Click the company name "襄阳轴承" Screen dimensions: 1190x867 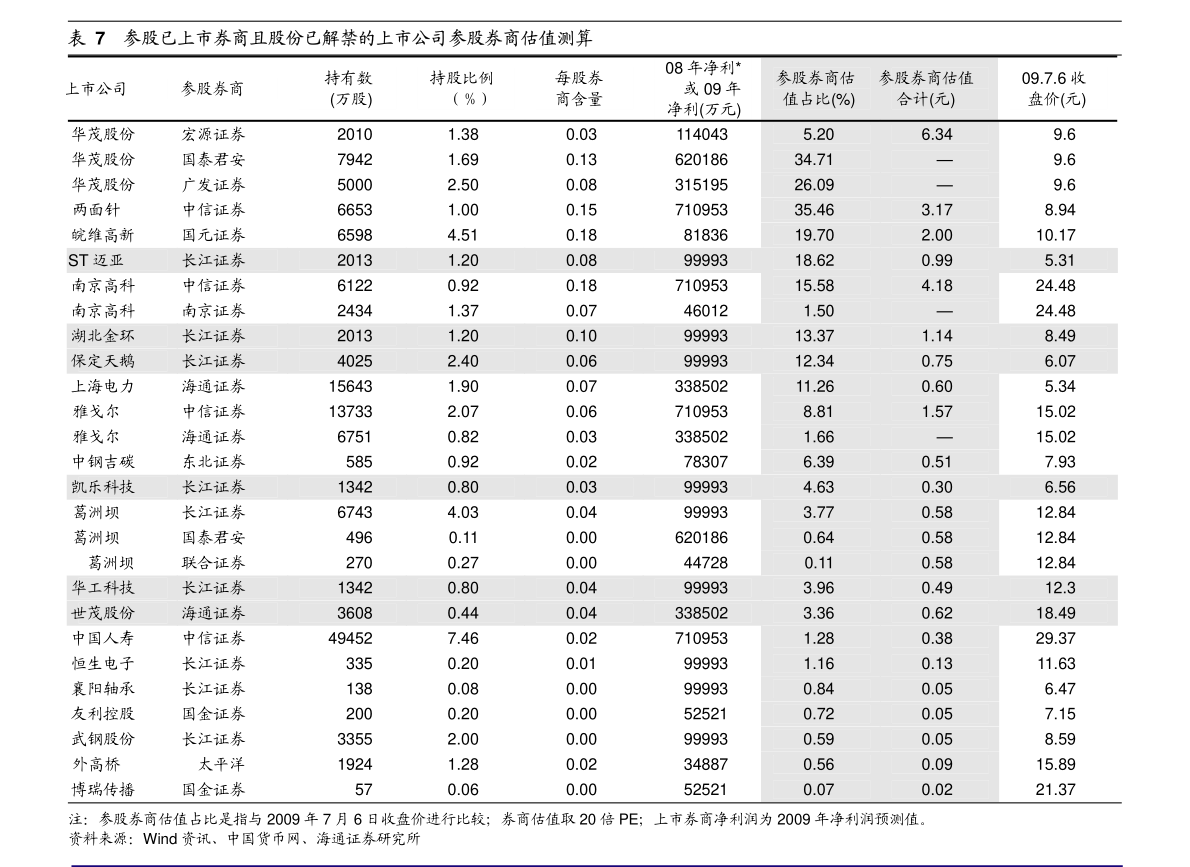tap(103, 689)
